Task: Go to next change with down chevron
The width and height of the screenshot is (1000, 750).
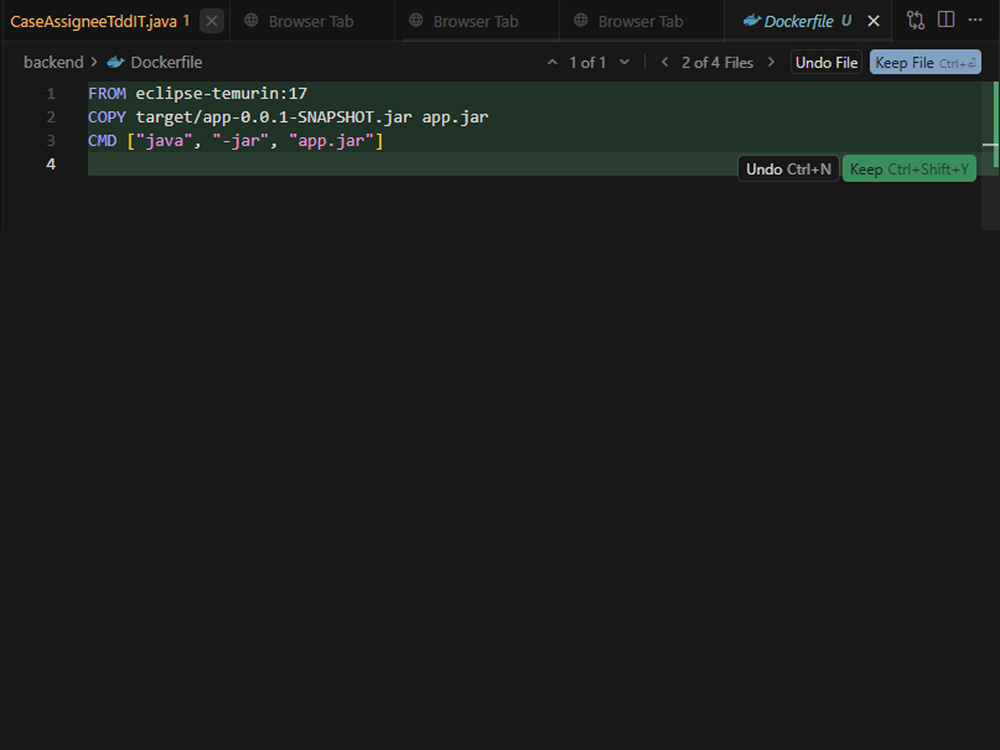Action: tap(624, 62)
